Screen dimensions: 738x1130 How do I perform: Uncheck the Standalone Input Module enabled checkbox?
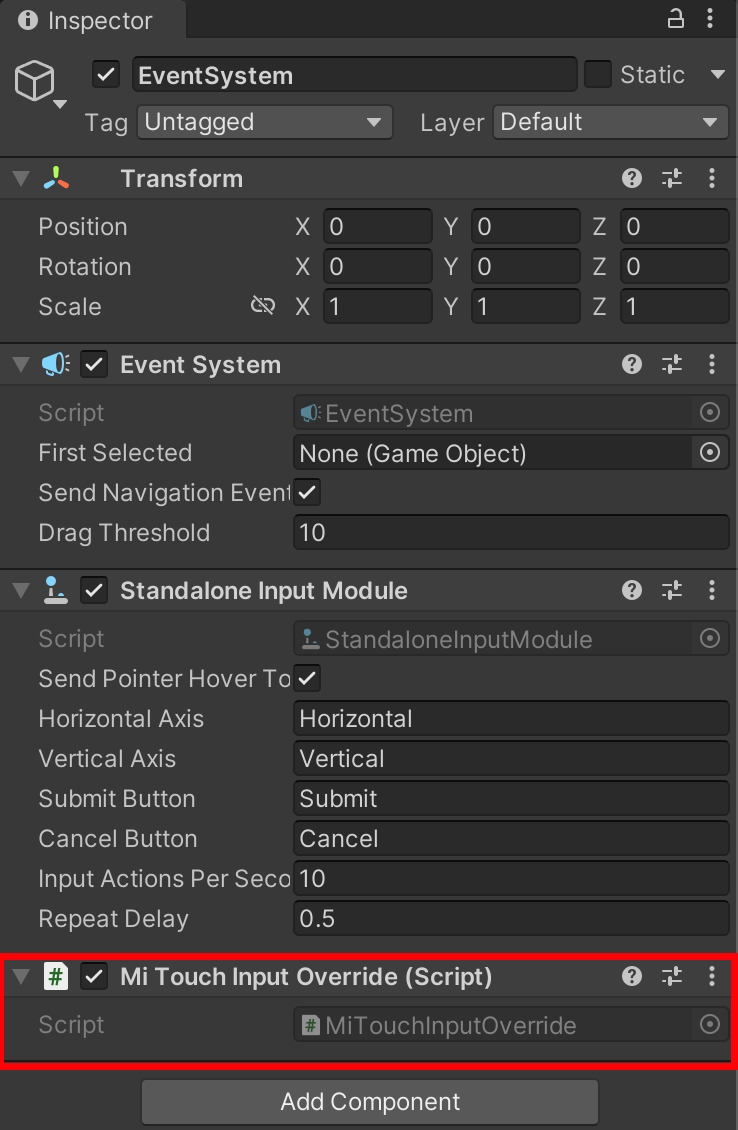pyautogui.click(x=94, y=590)
